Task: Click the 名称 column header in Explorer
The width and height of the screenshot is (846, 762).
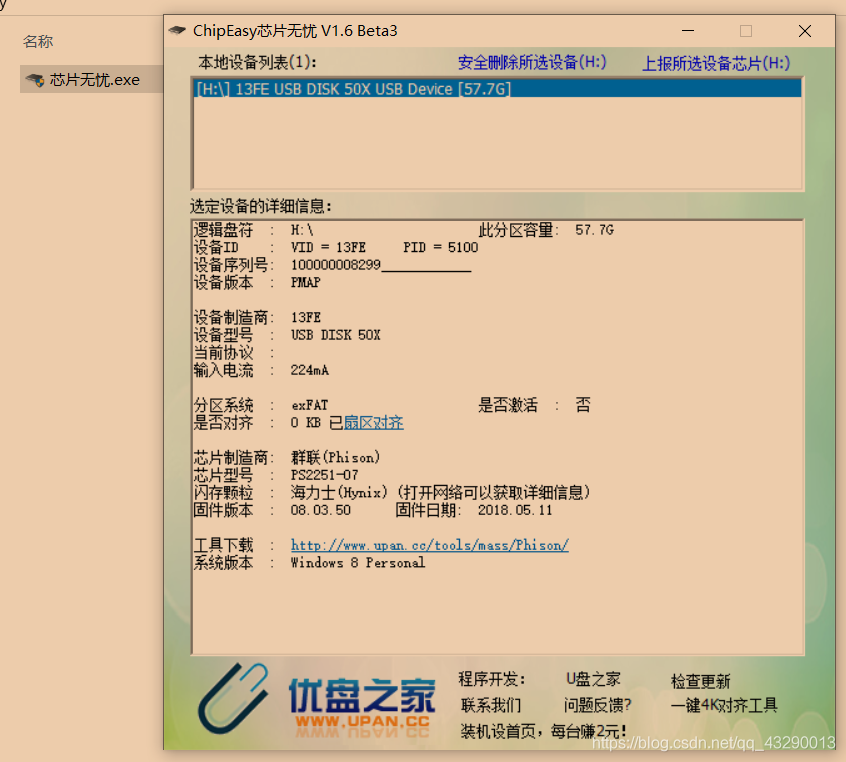Action: coord(38,42)
